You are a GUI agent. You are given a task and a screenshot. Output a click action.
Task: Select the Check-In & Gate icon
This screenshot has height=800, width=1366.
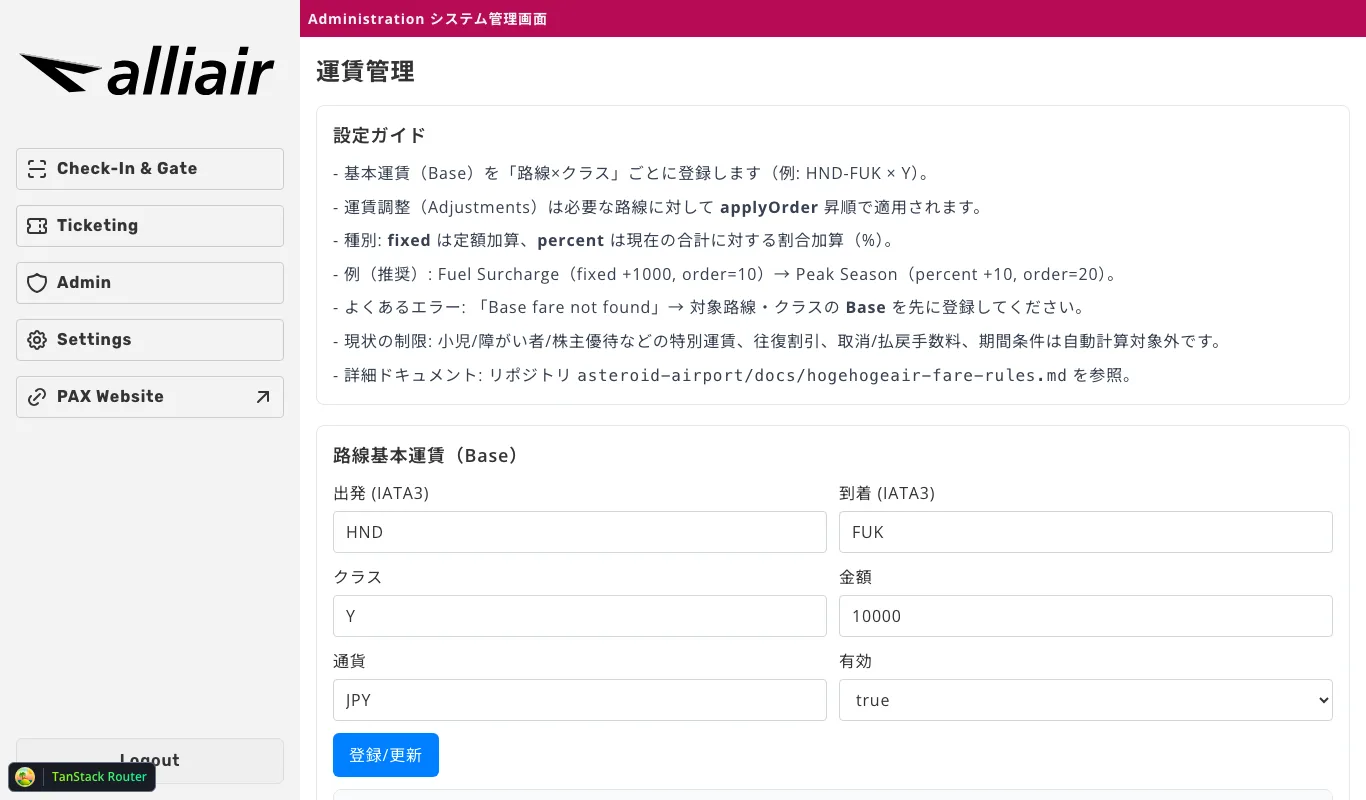[x=37, y=169]
